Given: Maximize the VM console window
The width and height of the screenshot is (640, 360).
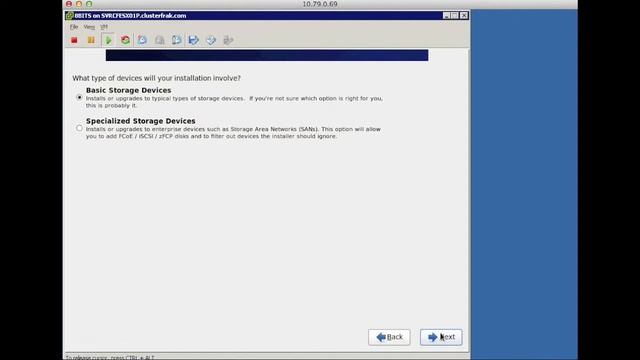Looking at the screenshot, I should [x=455, y=16].
